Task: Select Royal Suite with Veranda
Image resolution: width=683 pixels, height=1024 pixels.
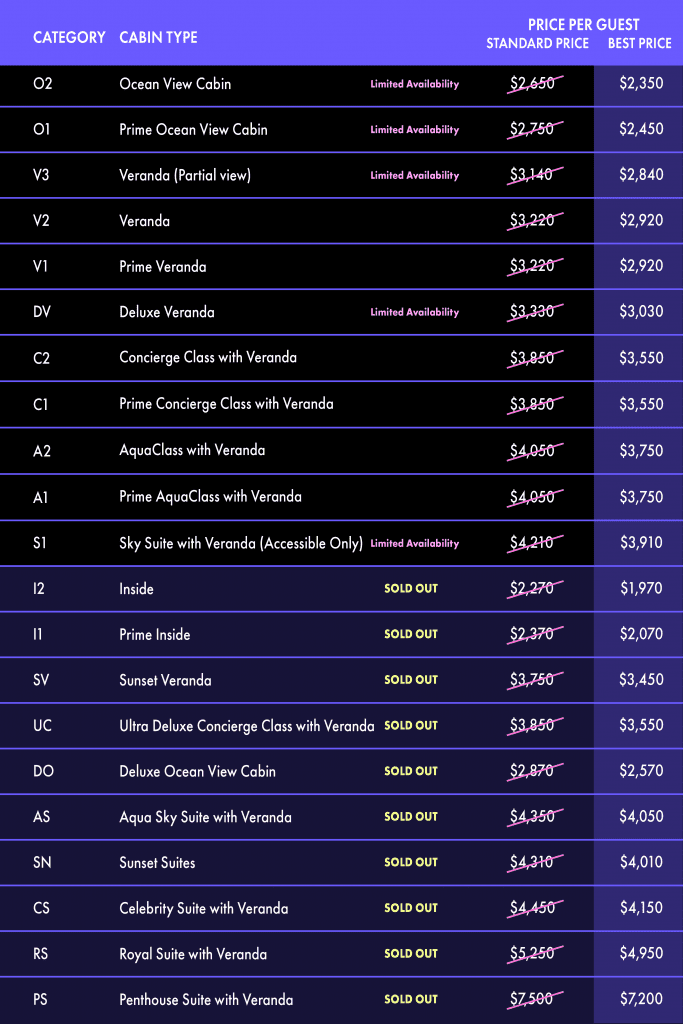Action: (x=193, y=954)
